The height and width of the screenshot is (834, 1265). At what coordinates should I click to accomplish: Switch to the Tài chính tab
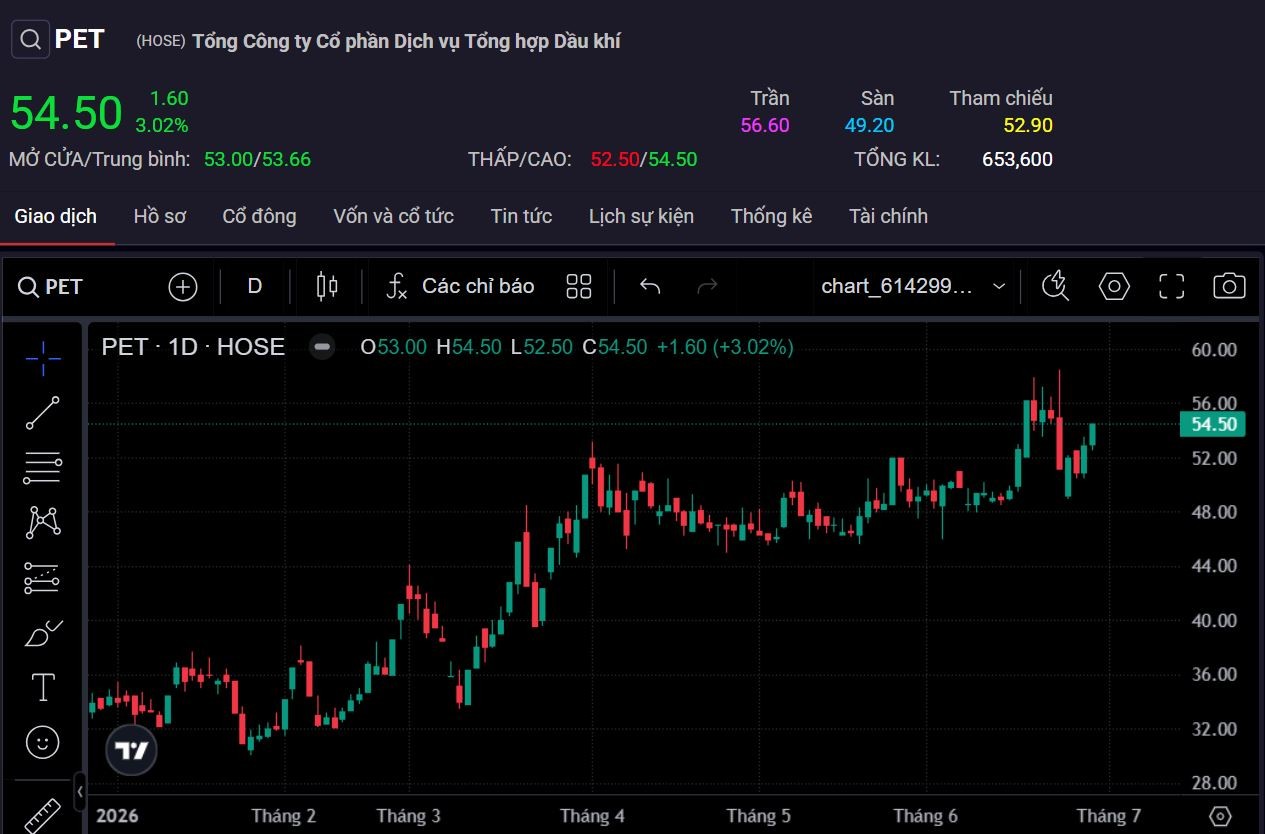pyautogui.click(x=888, y=216)
